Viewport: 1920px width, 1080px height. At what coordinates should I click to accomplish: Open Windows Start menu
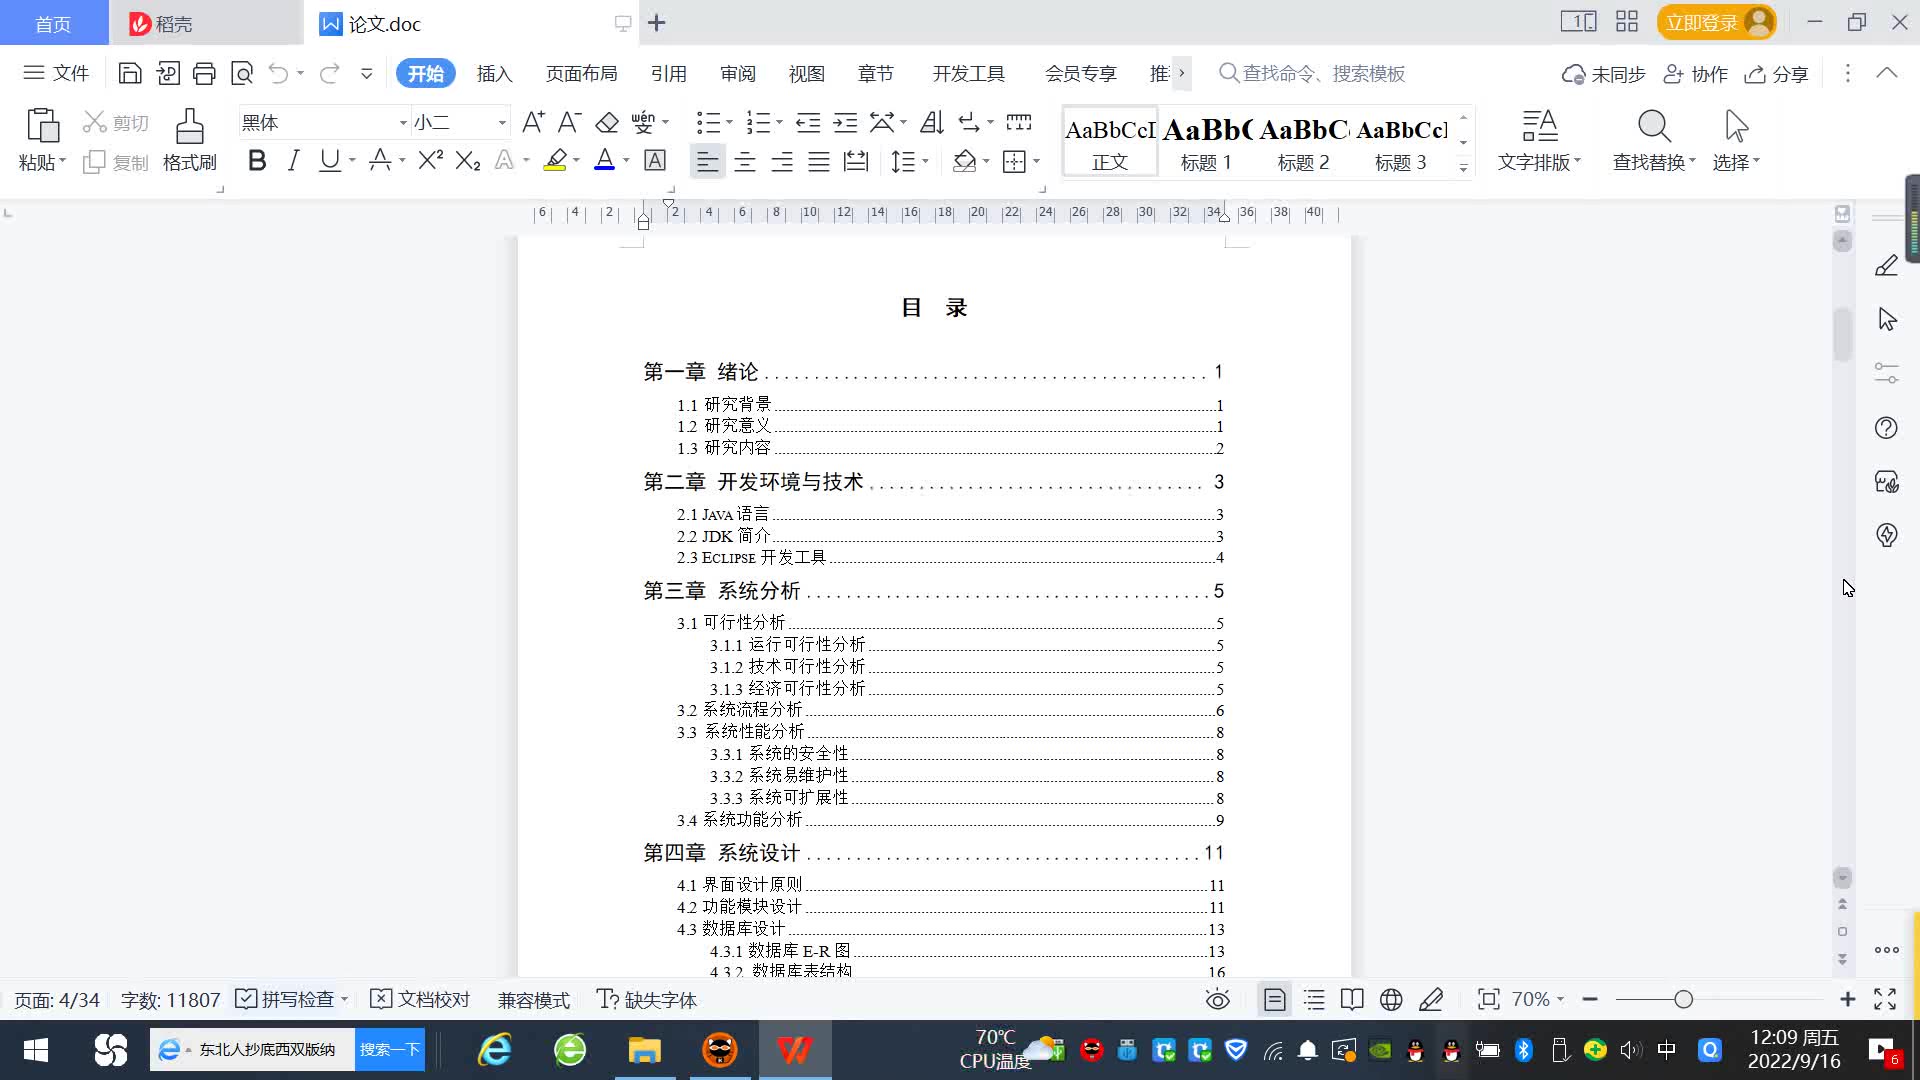pos(36,1050)
